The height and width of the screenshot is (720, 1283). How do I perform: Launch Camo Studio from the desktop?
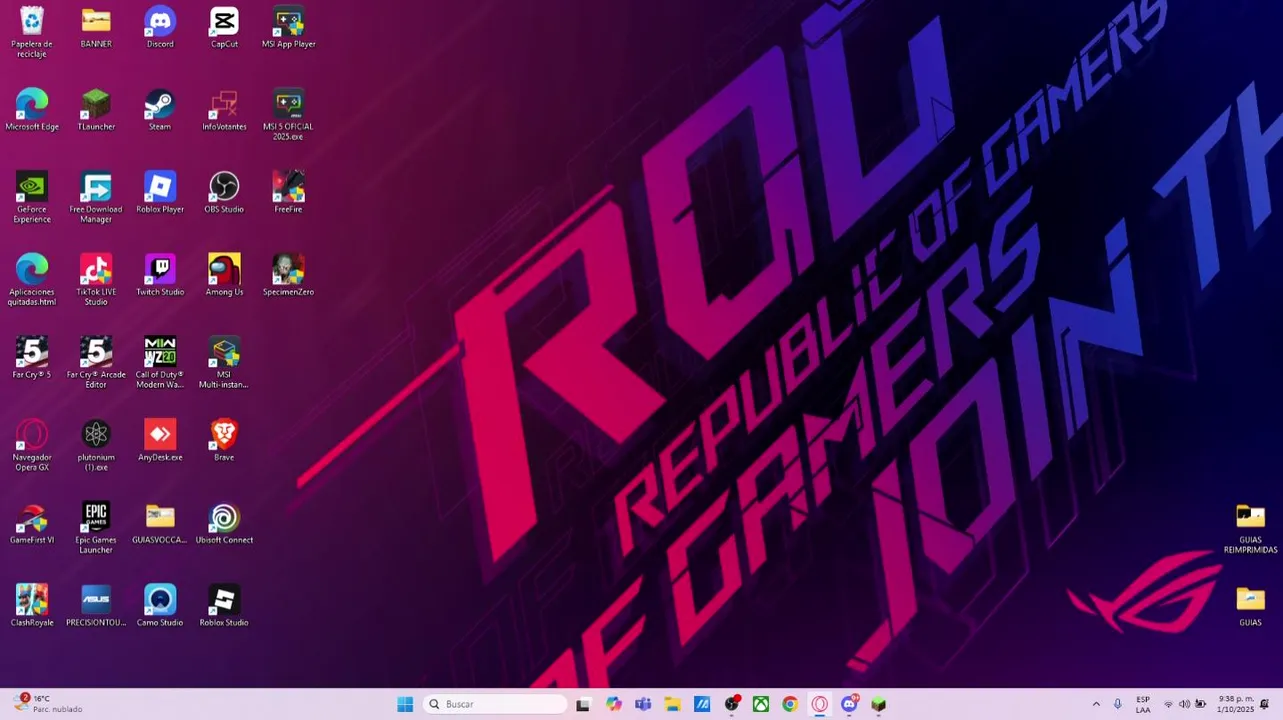point(160,606)
